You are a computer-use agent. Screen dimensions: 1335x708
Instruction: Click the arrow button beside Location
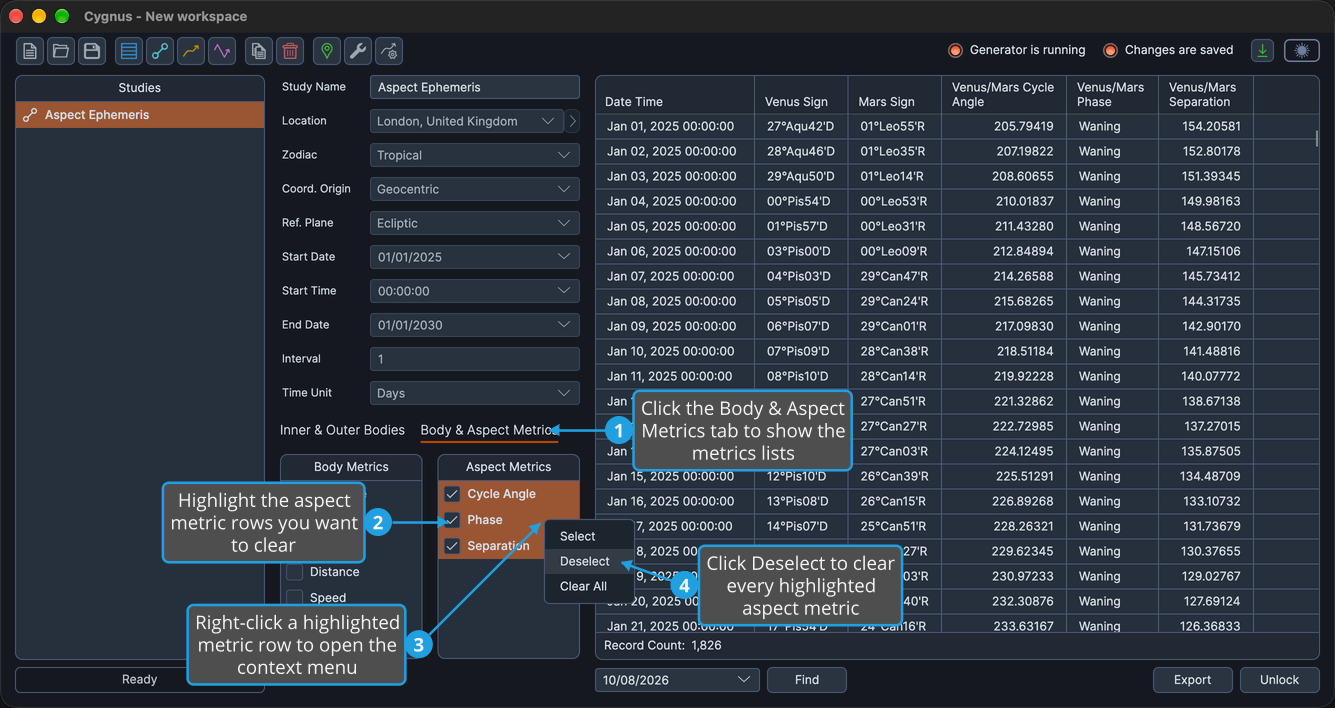point(573,121)
